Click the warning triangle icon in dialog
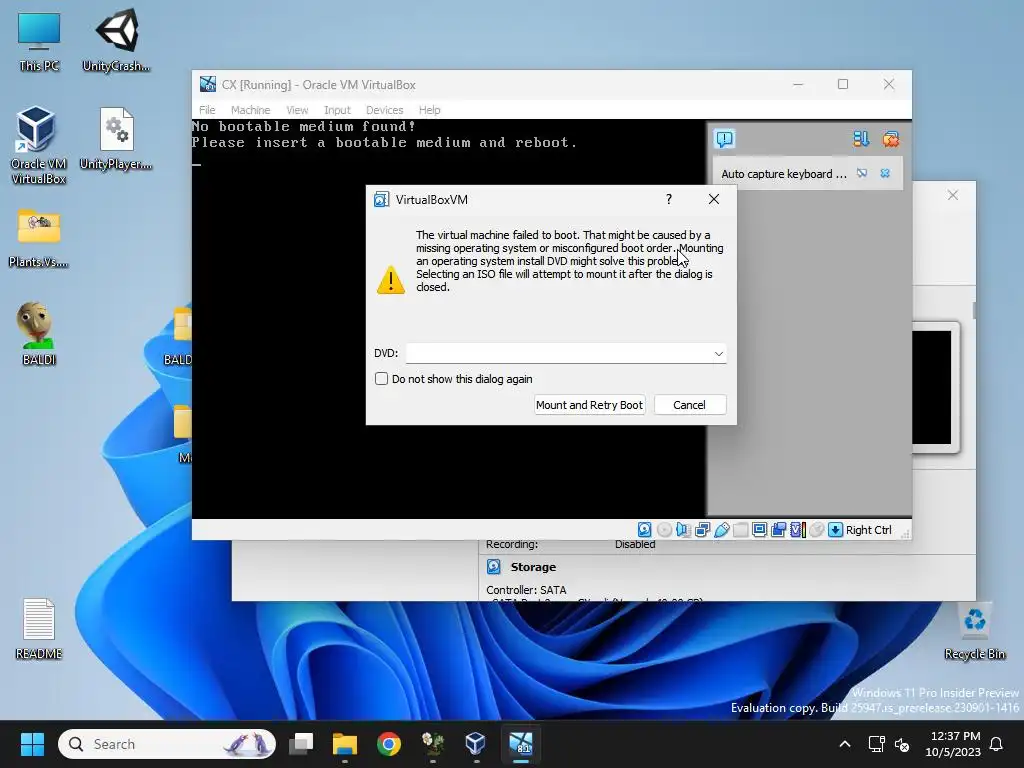This screenshot has width=1024, height=768. click(x=391, y=280)
